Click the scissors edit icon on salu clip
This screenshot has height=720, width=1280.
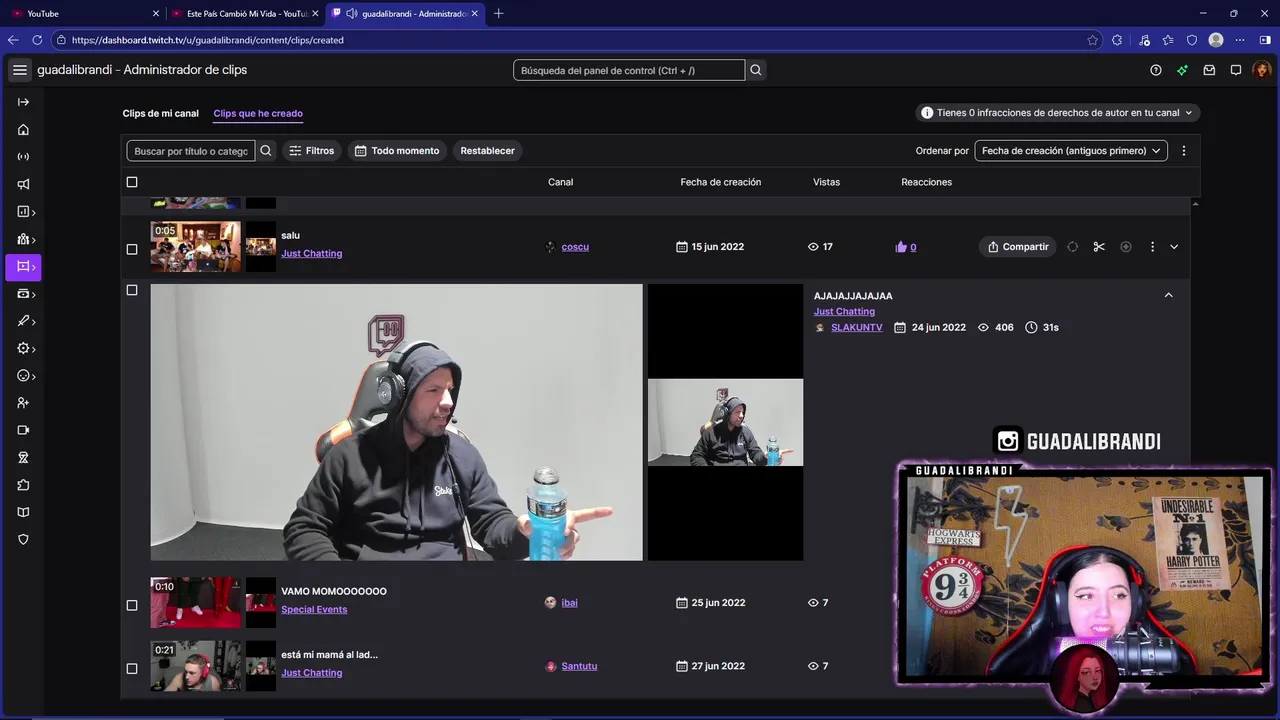click(1099, 247)
